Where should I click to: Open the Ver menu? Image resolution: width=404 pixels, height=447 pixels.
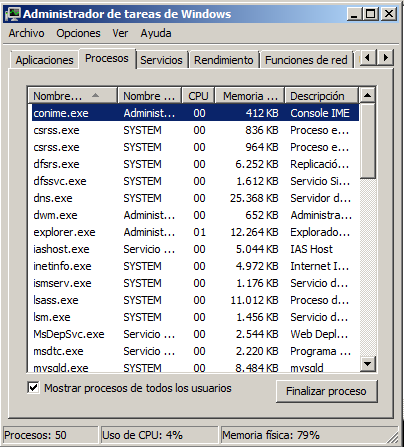pyautogui.click(x=120, y=33)
